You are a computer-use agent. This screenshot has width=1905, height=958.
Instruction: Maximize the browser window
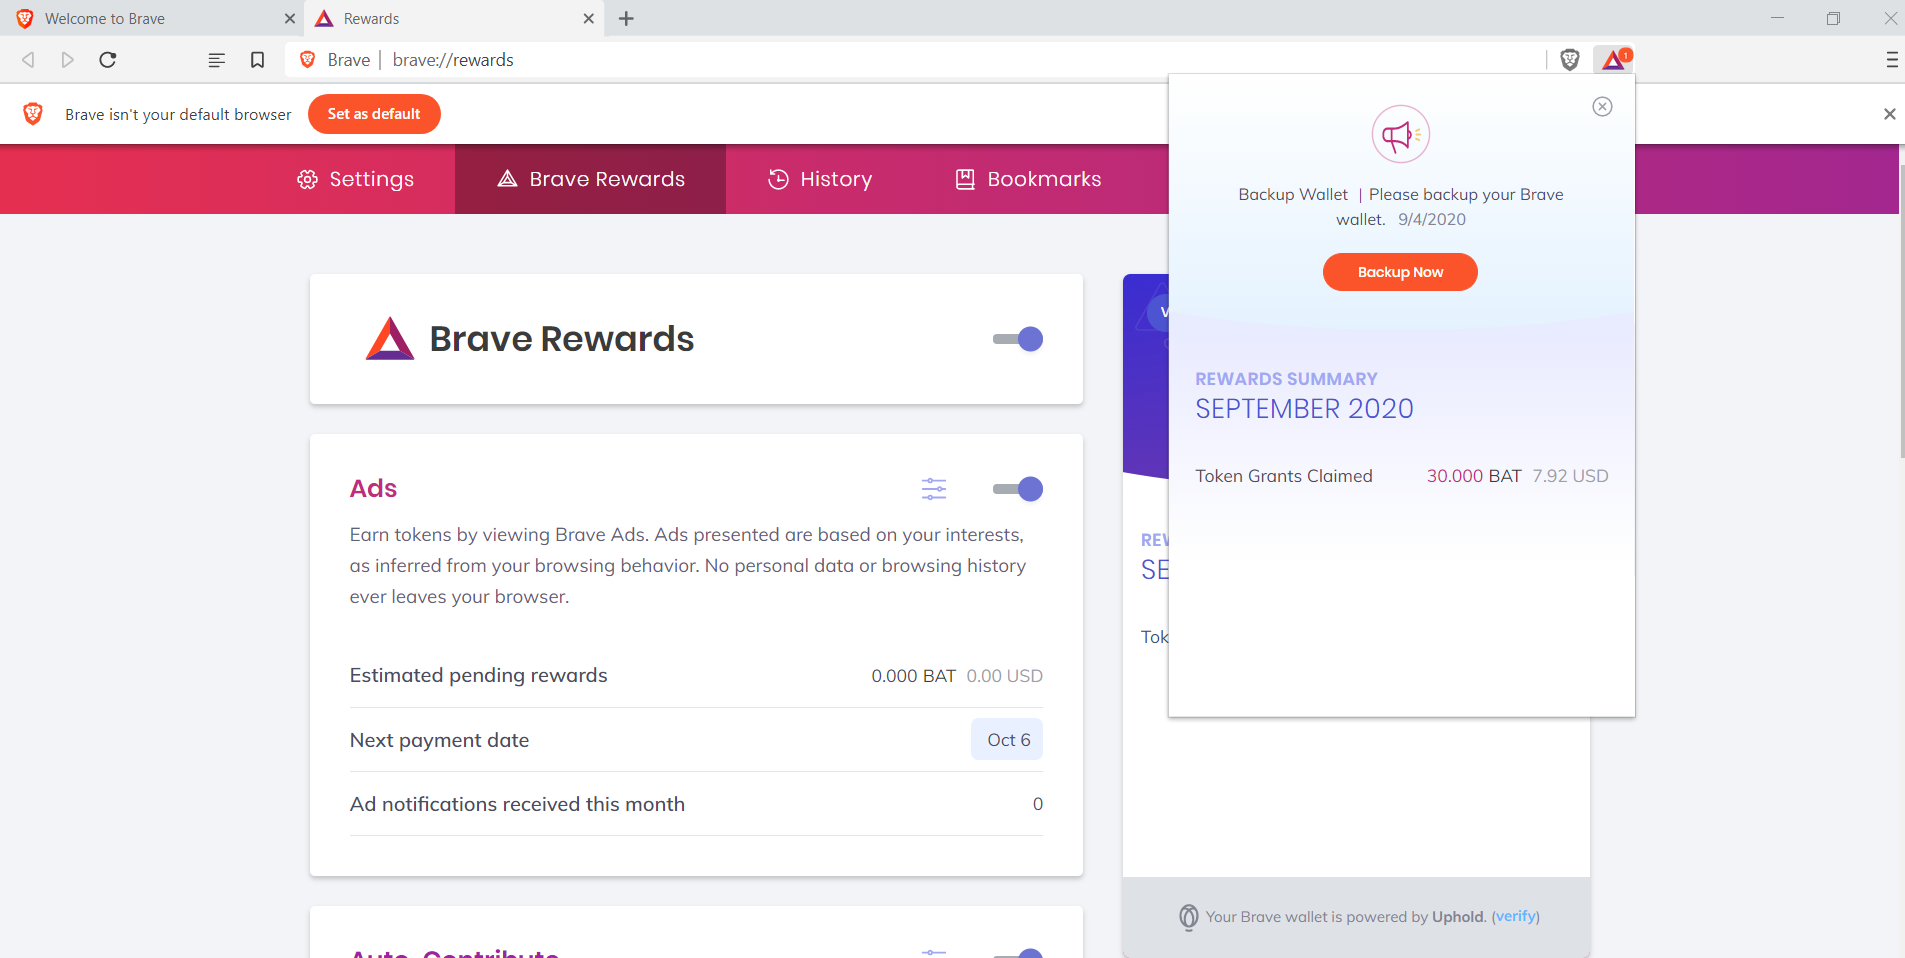1833,19
